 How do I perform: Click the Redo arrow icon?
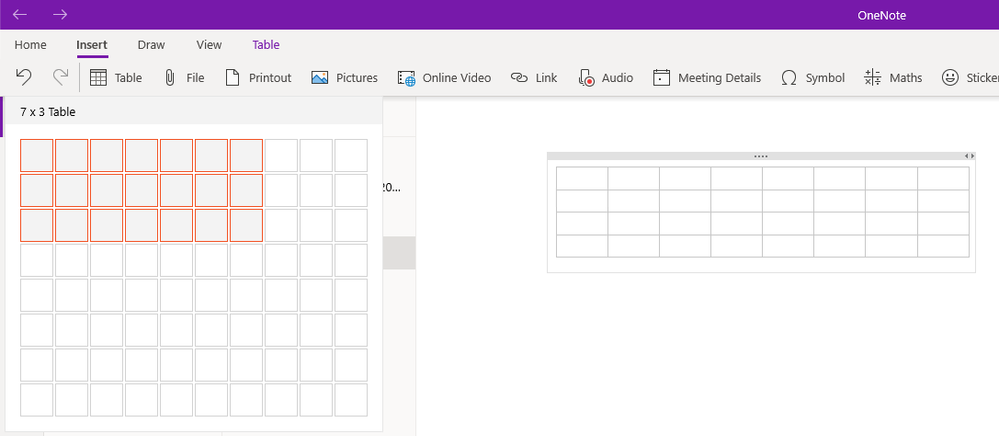pos(60,78)
